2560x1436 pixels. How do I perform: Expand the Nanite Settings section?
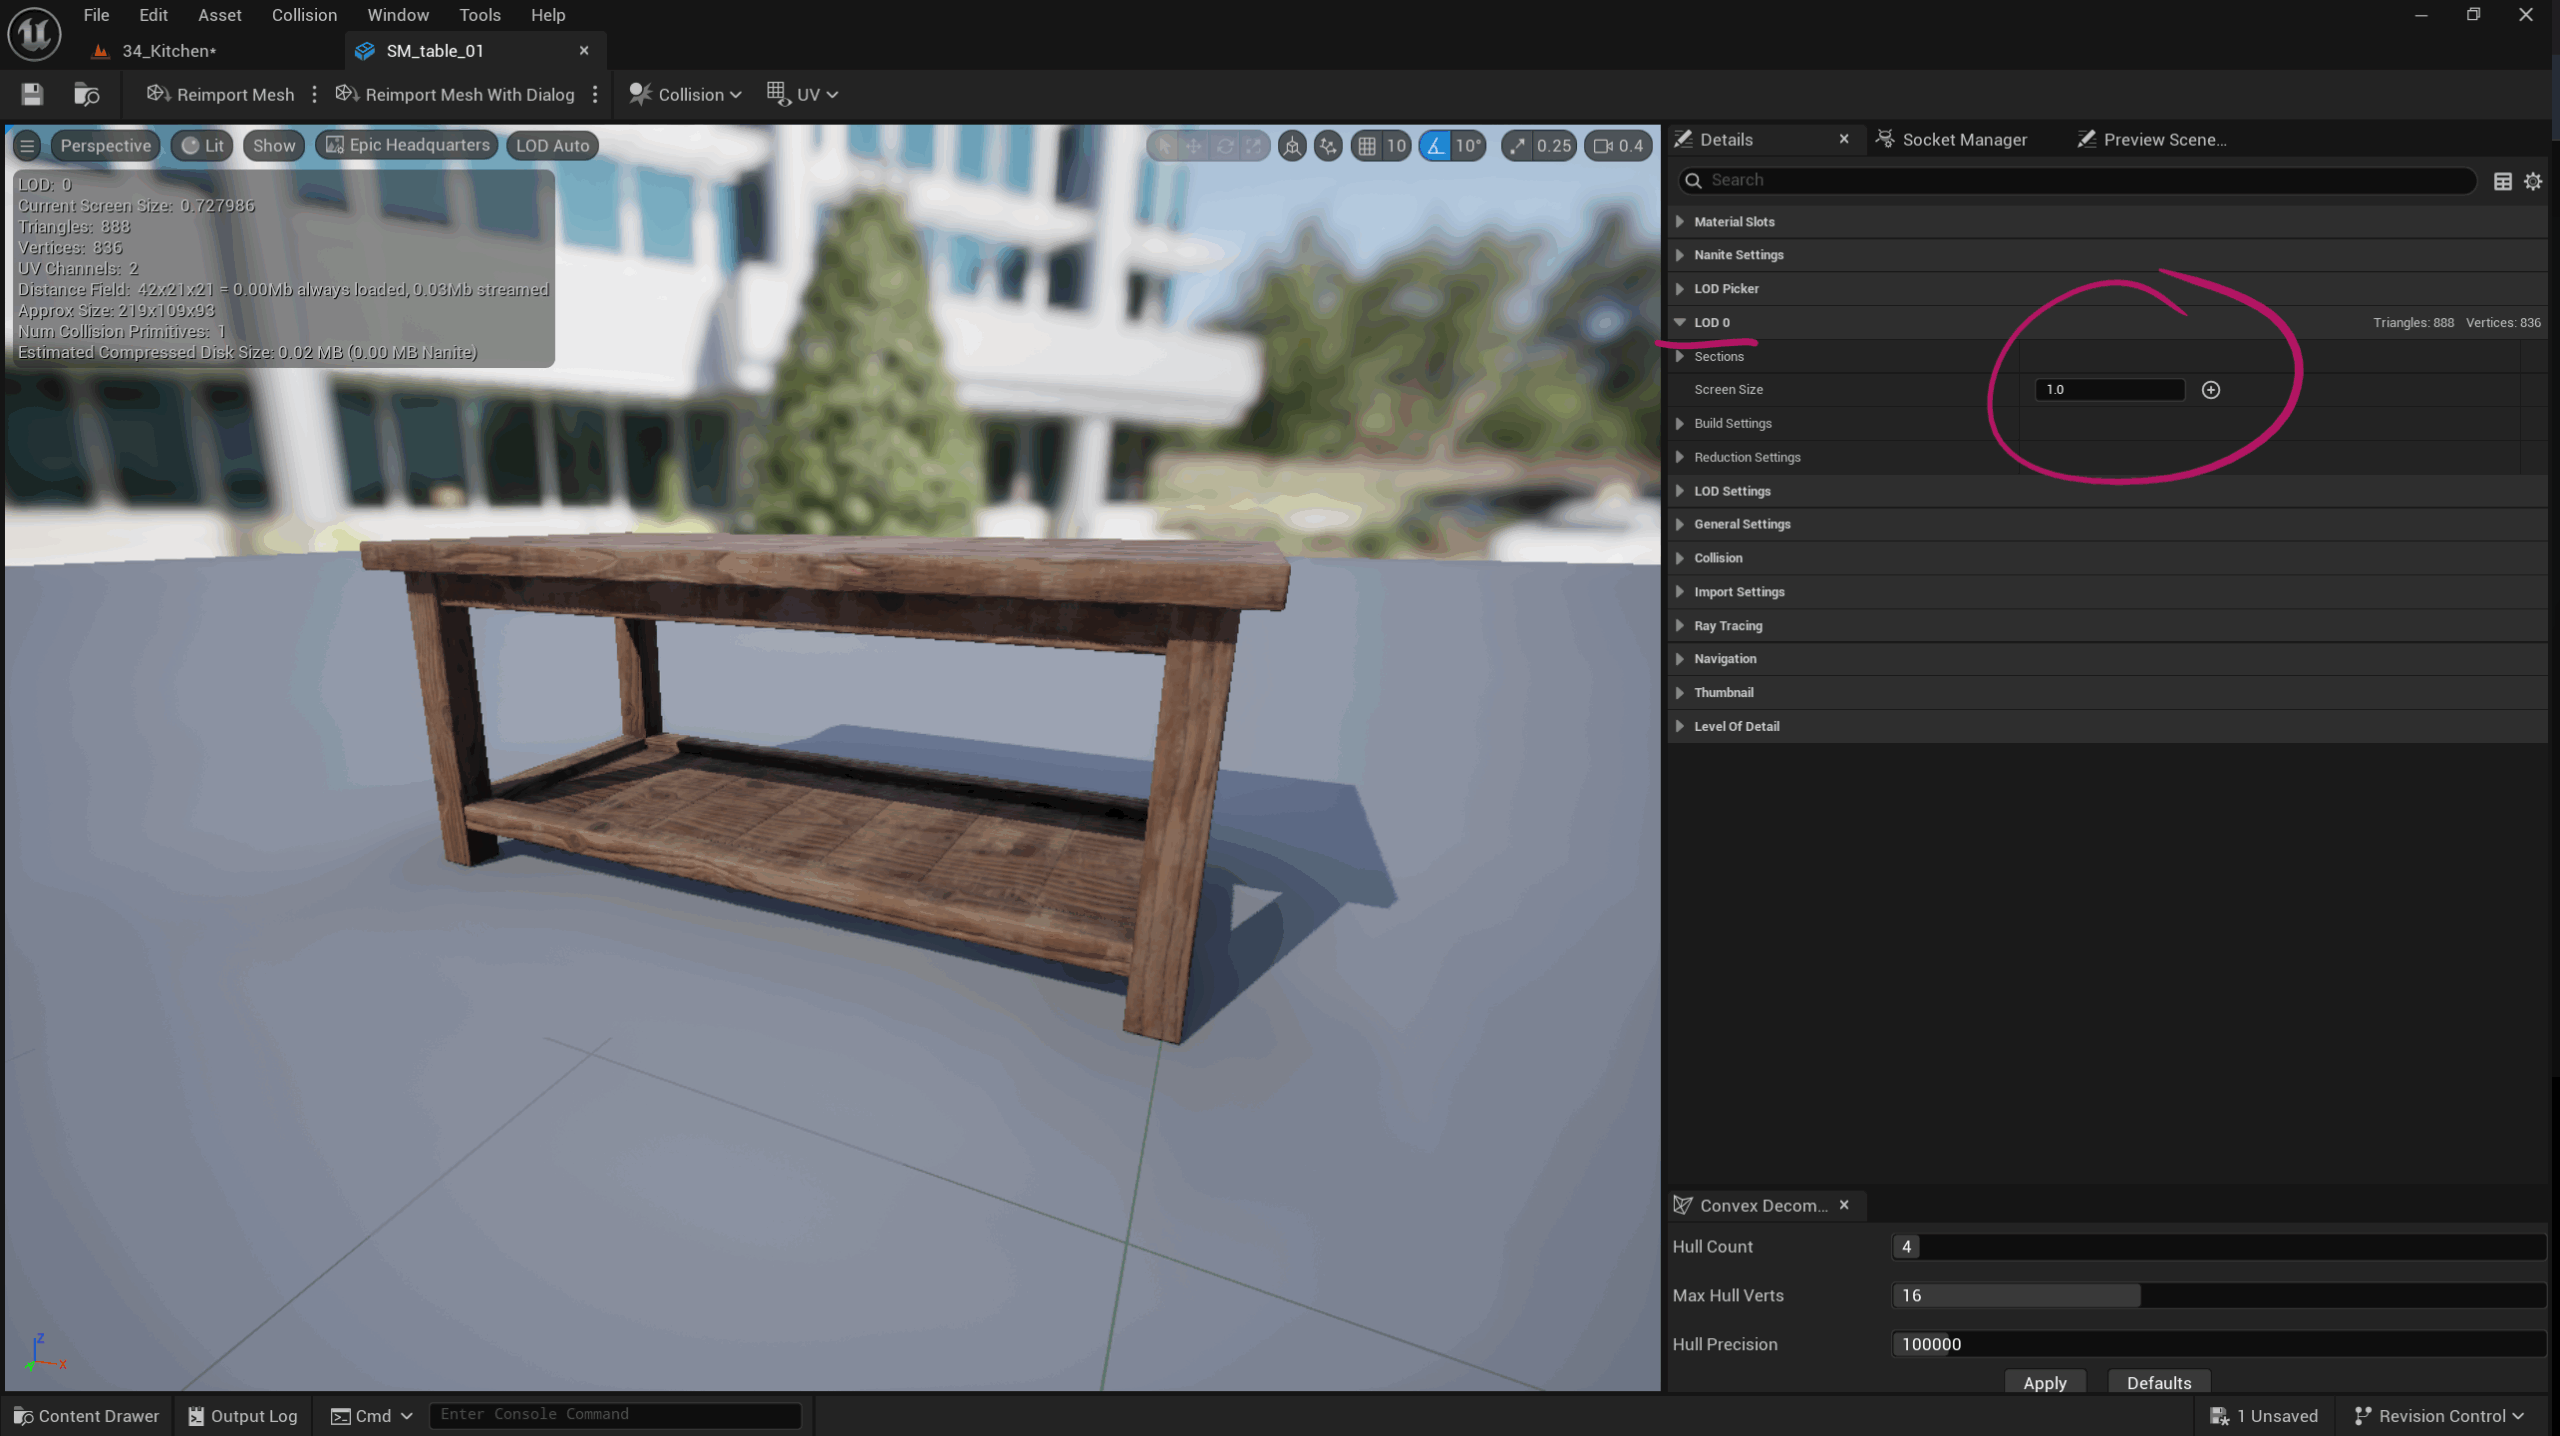(x=1680, y=255)
